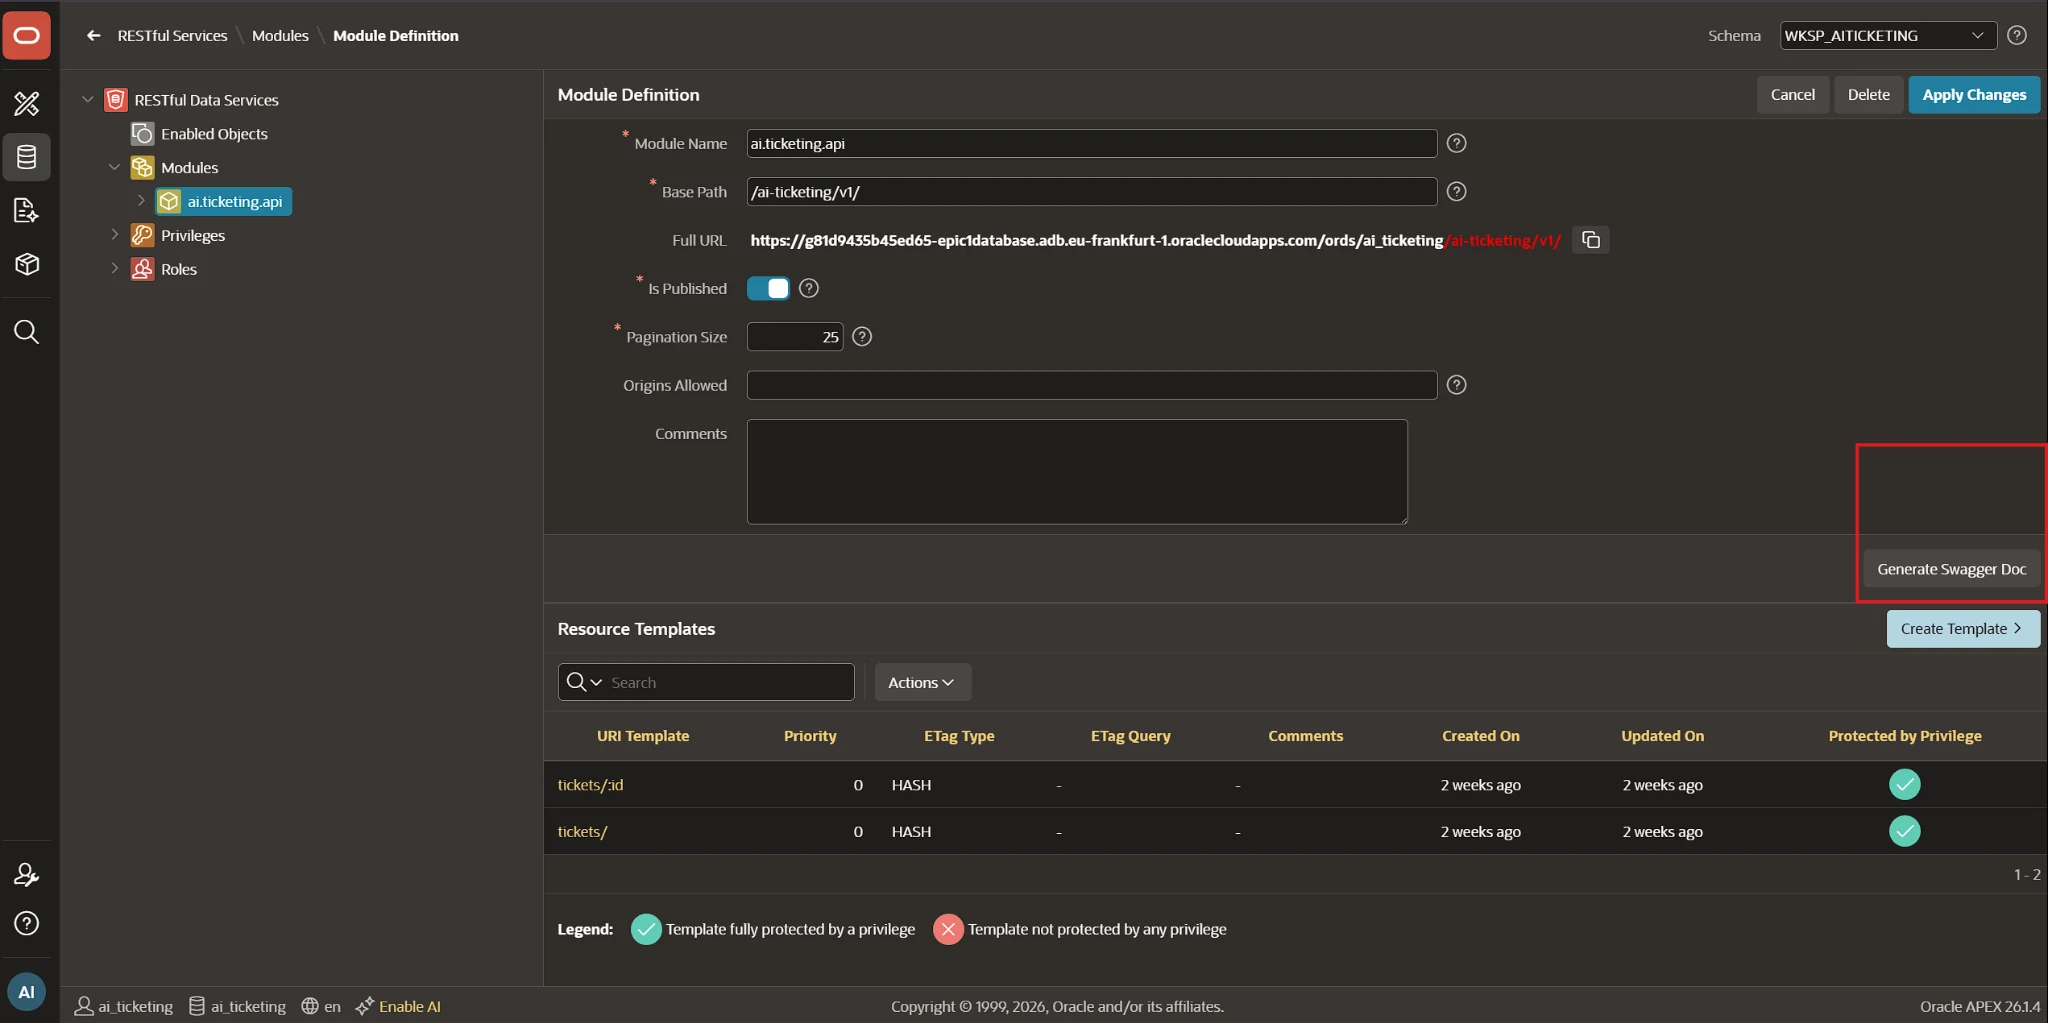Open Help question mark in sidebar

(x=27, y=923)
